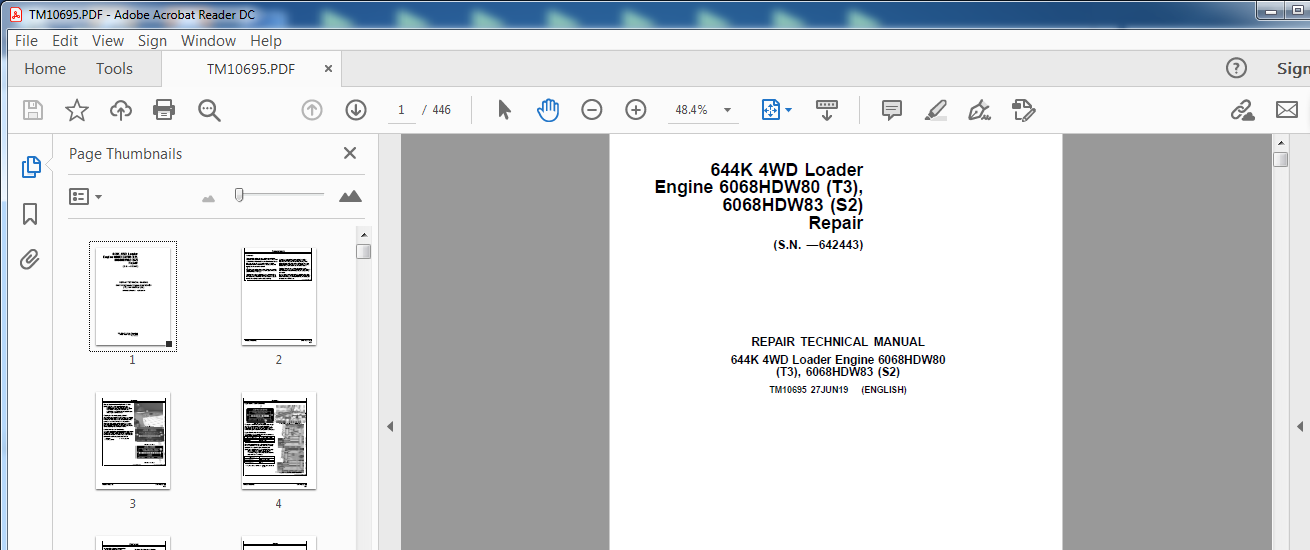The image size is (1310, 550).
Task: Enlarge thumbnails with the large mountain icon
Action: click(x=350, y=196)
